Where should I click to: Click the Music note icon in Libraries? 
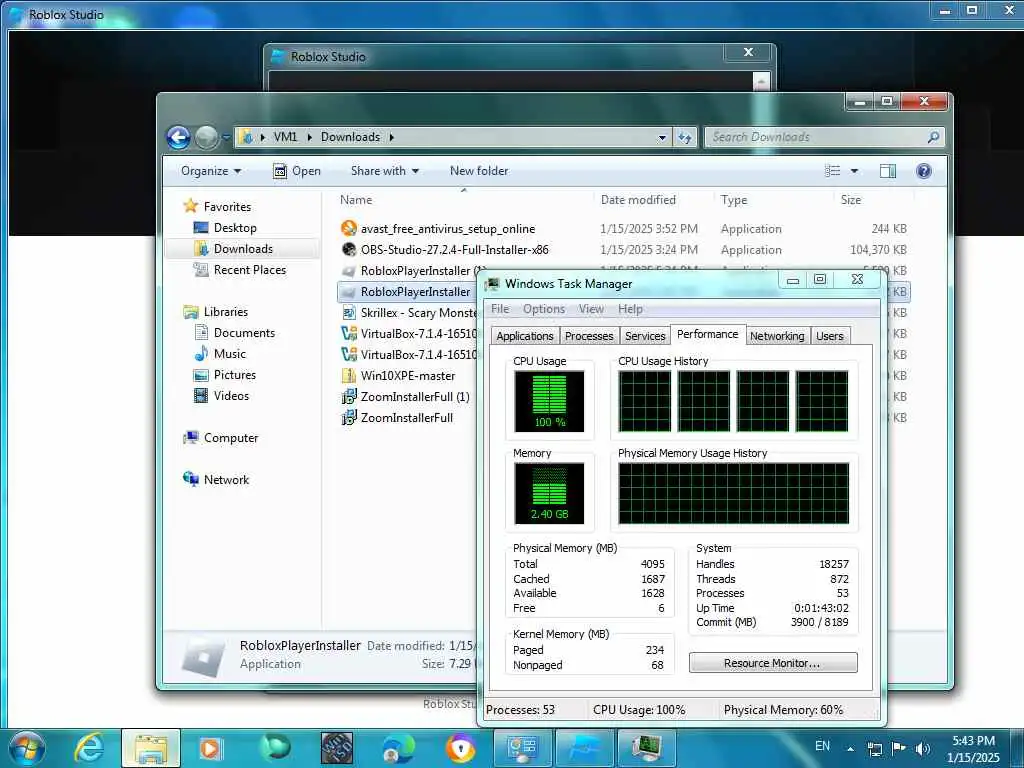pos(201,354)
